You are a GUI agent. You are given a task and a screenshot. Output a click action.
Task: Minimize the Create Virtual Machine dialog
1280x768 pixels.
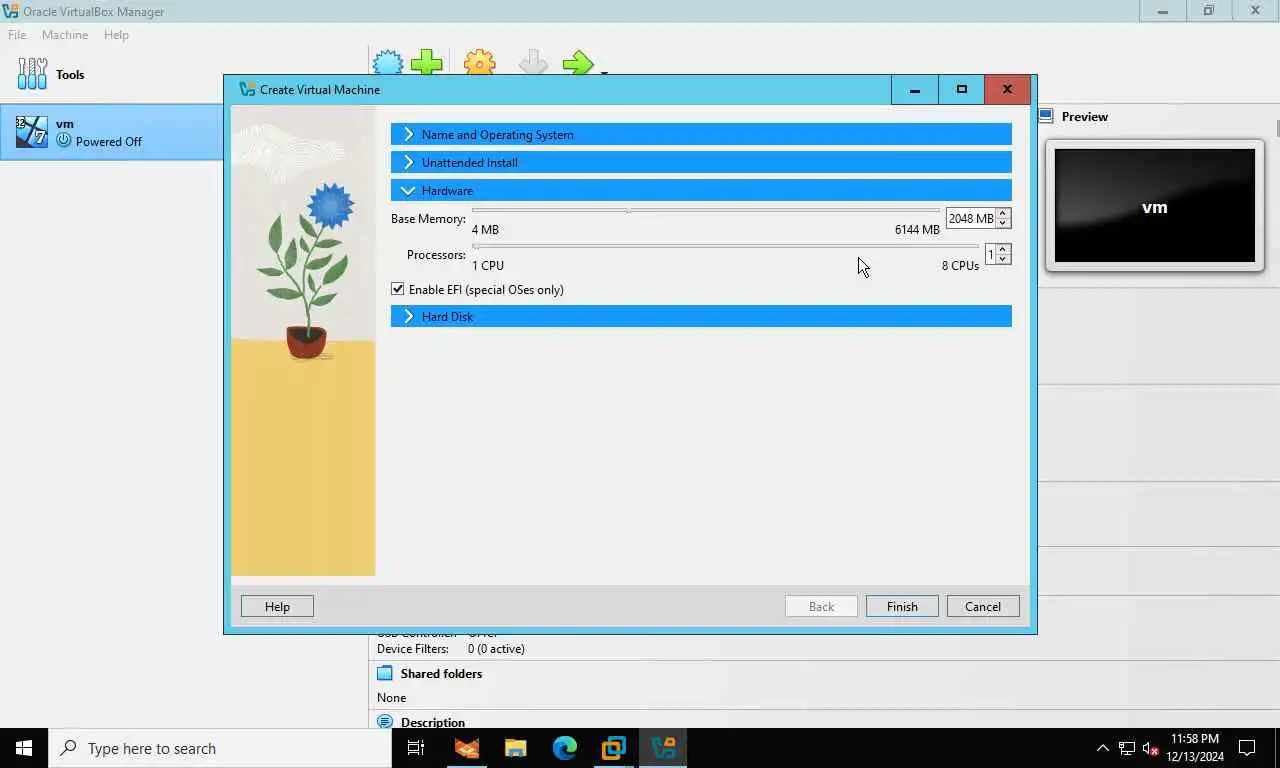(x=914, y=89)
